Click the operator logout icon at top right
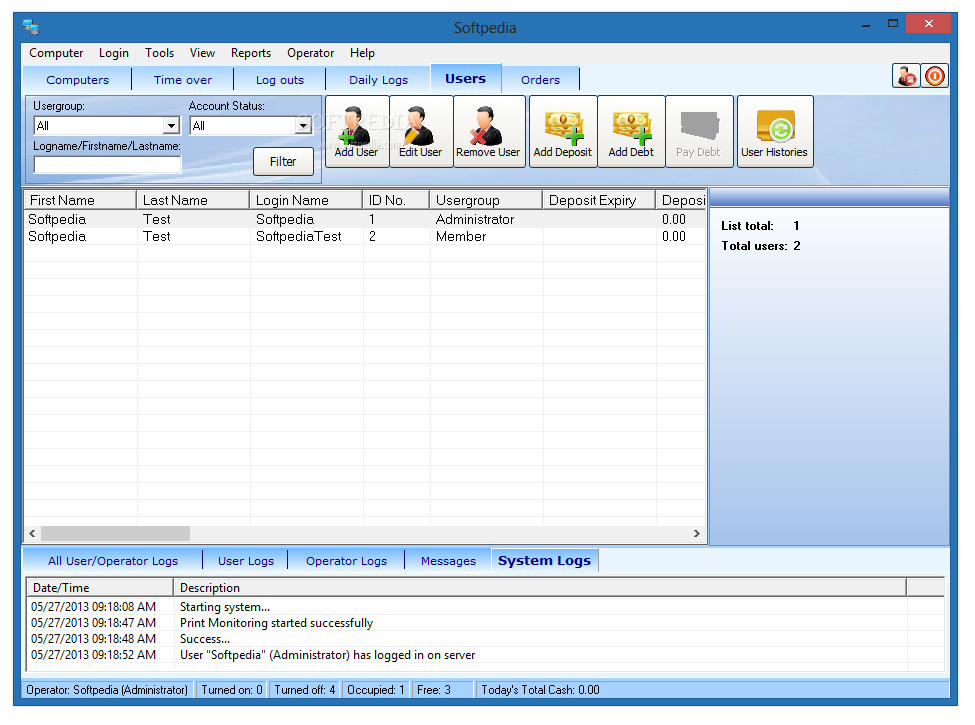This screenshot has height=725, width=975. pyautogui.click(x=907, y=76)
